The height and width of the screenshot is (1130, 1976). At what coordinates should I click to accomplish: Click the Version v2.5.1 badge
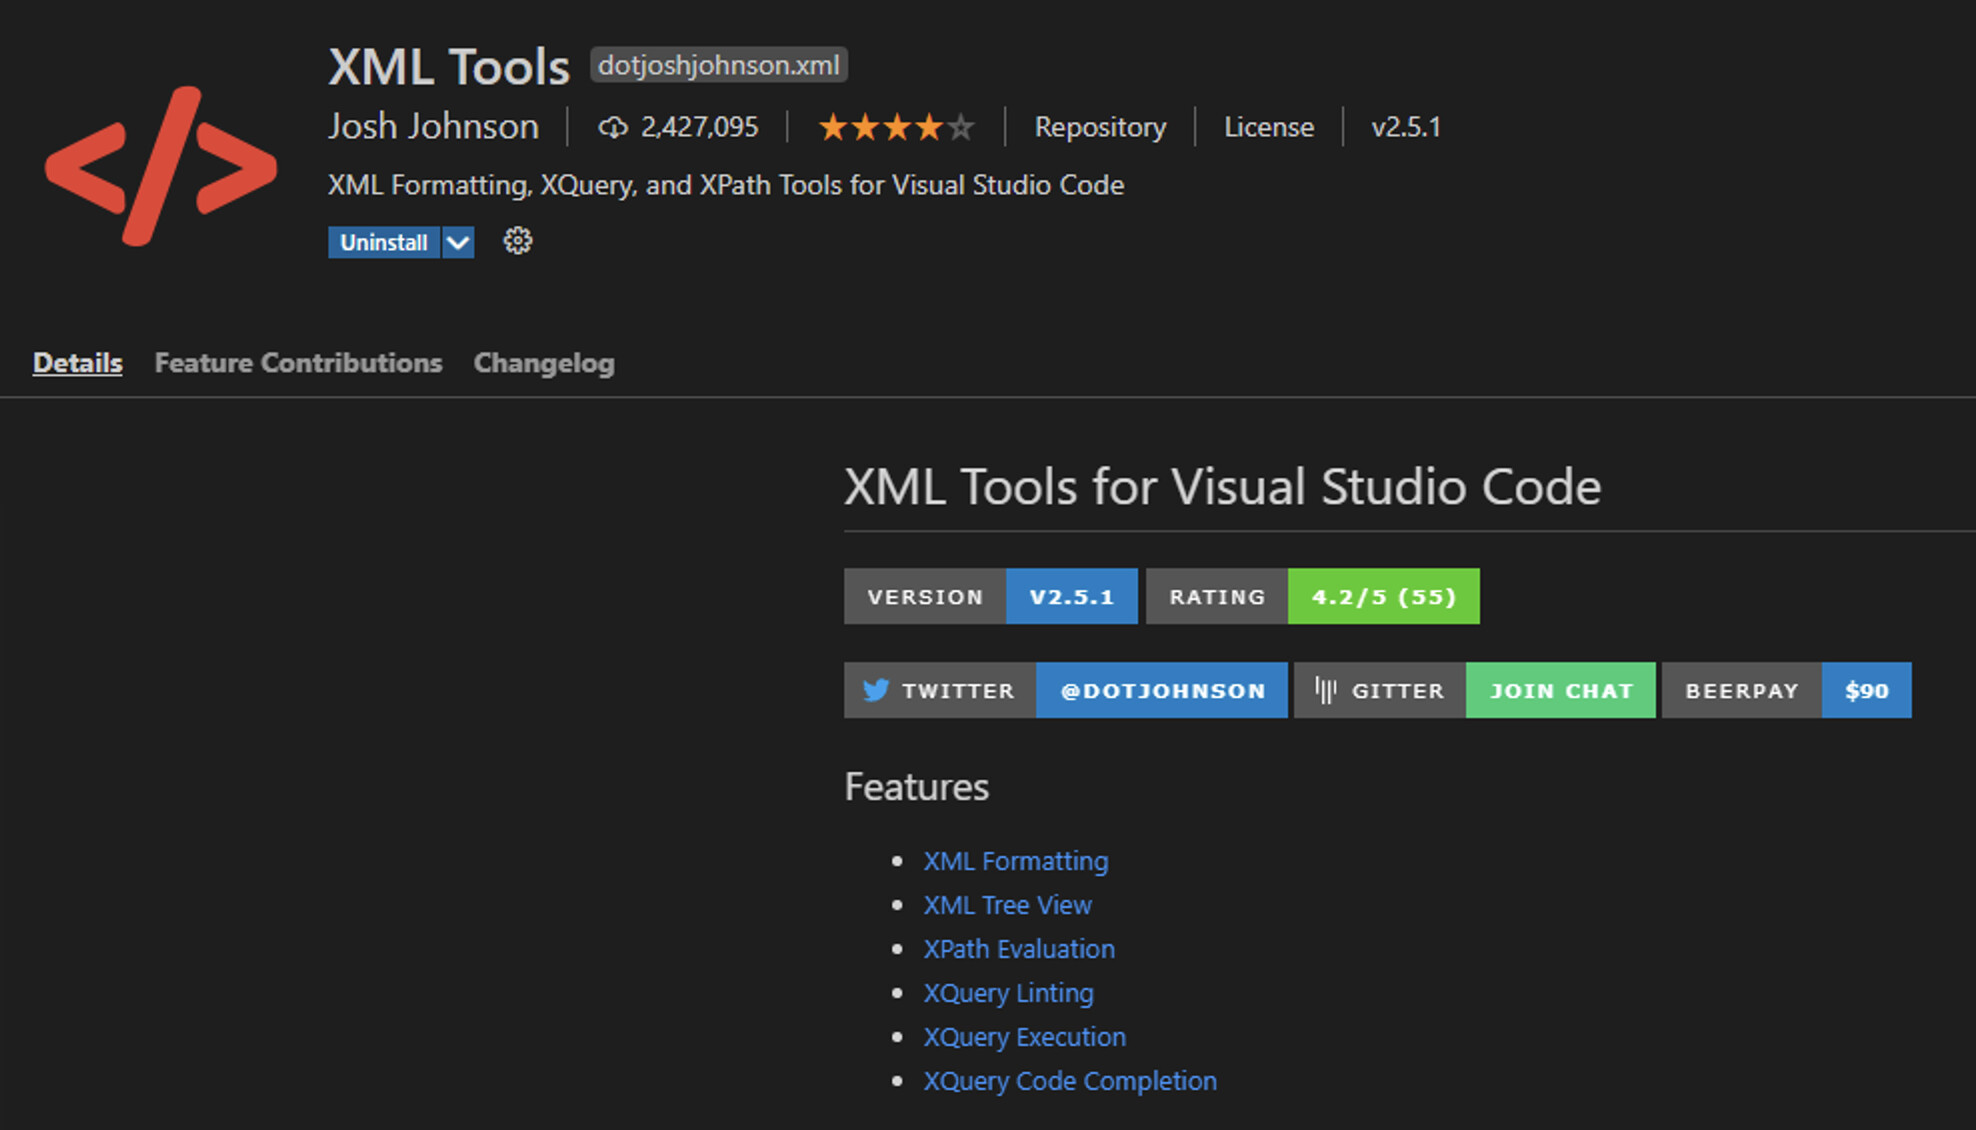click(x=991, y=596)
